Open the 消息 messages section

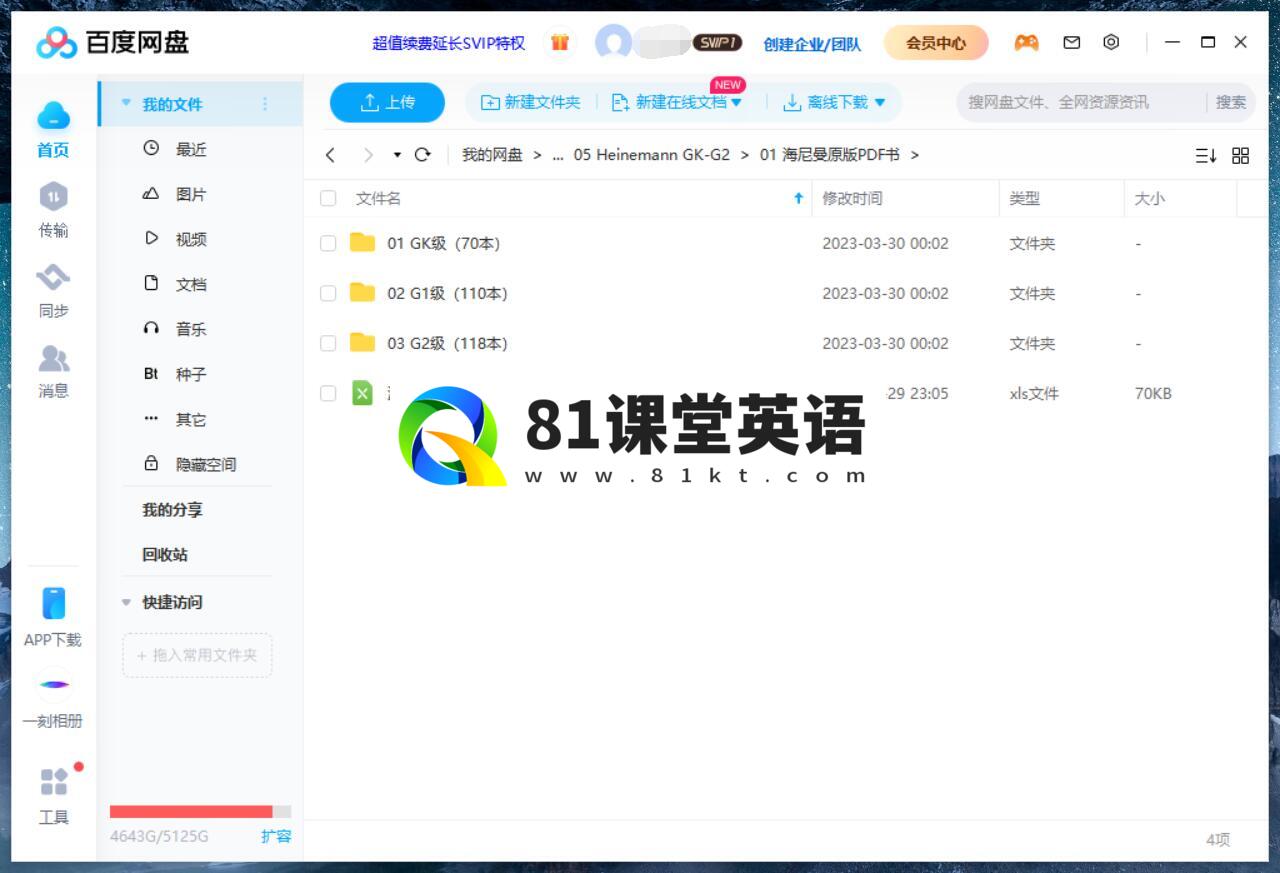pyautogui.click(x=53, y=371)
